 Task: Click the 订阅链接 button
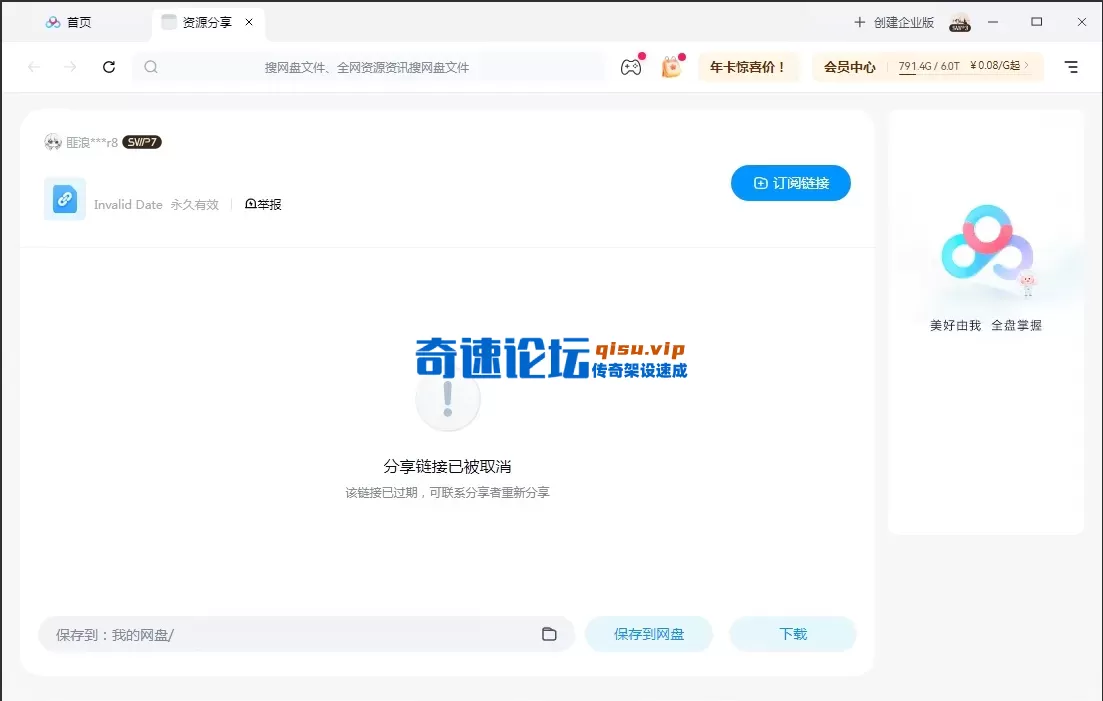tap(790, 183)
